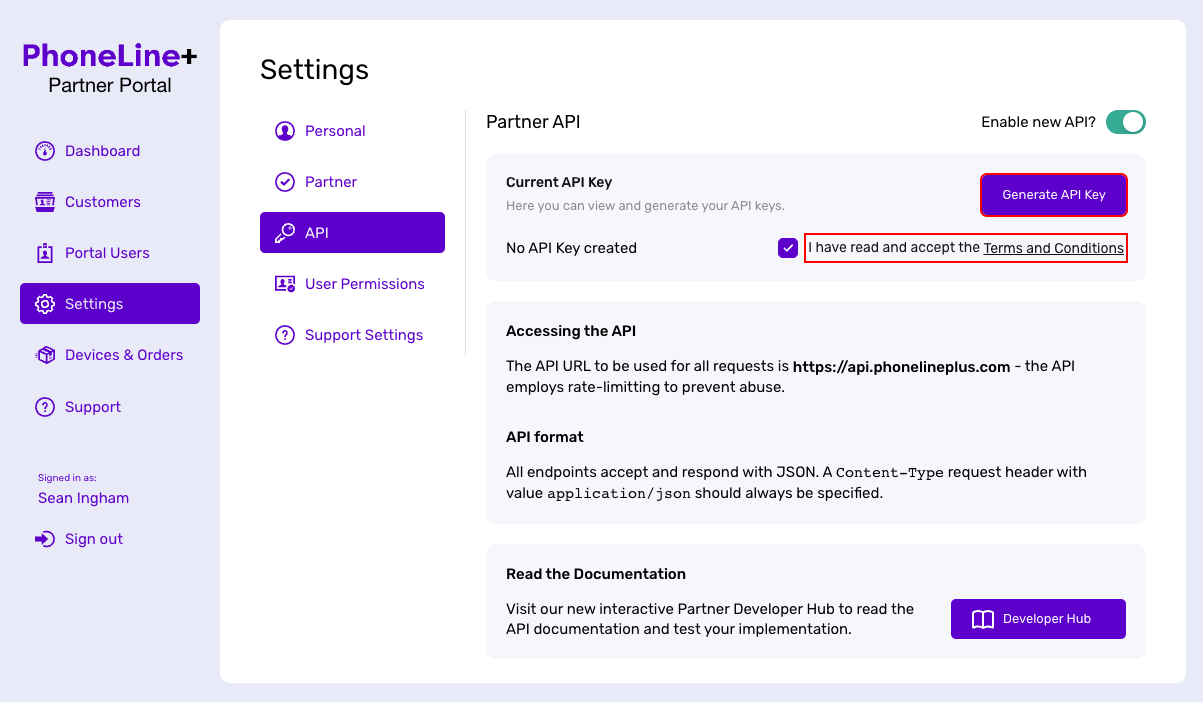Viewport: 1203px width, 702px height.
Task: Open the Developer Hub button
Action: pos(1038,619)
